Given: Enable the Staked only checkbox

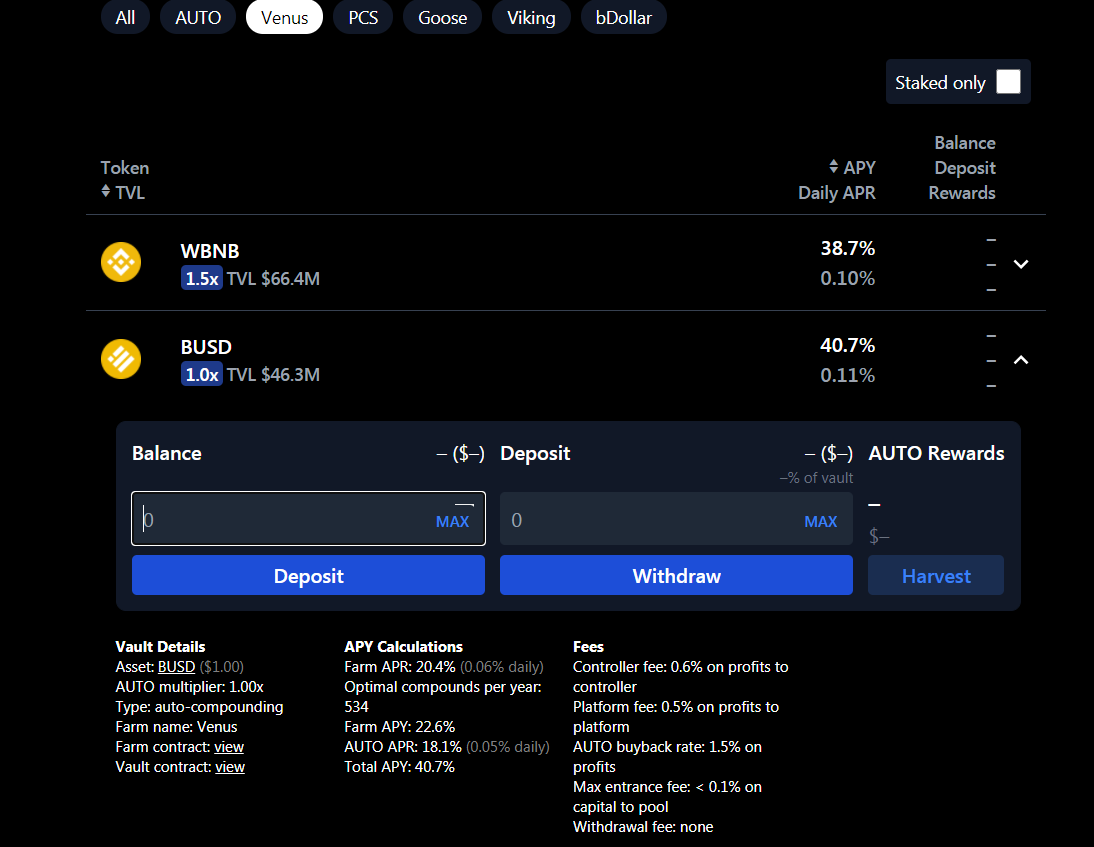Looking at the screenshot, I should 1008,82.
